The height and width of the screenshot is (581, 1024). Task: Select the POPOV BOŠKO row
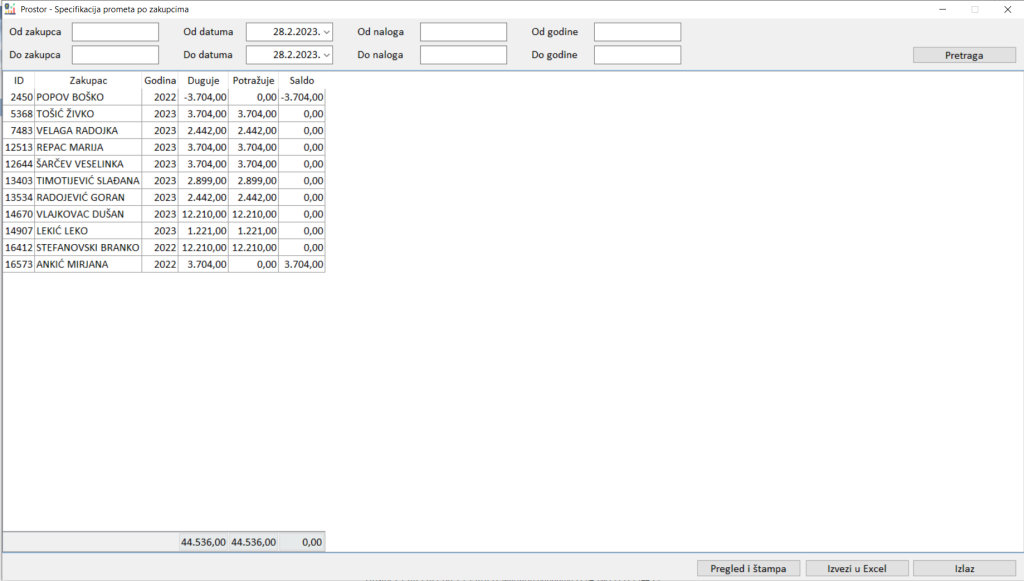(88, 97)
